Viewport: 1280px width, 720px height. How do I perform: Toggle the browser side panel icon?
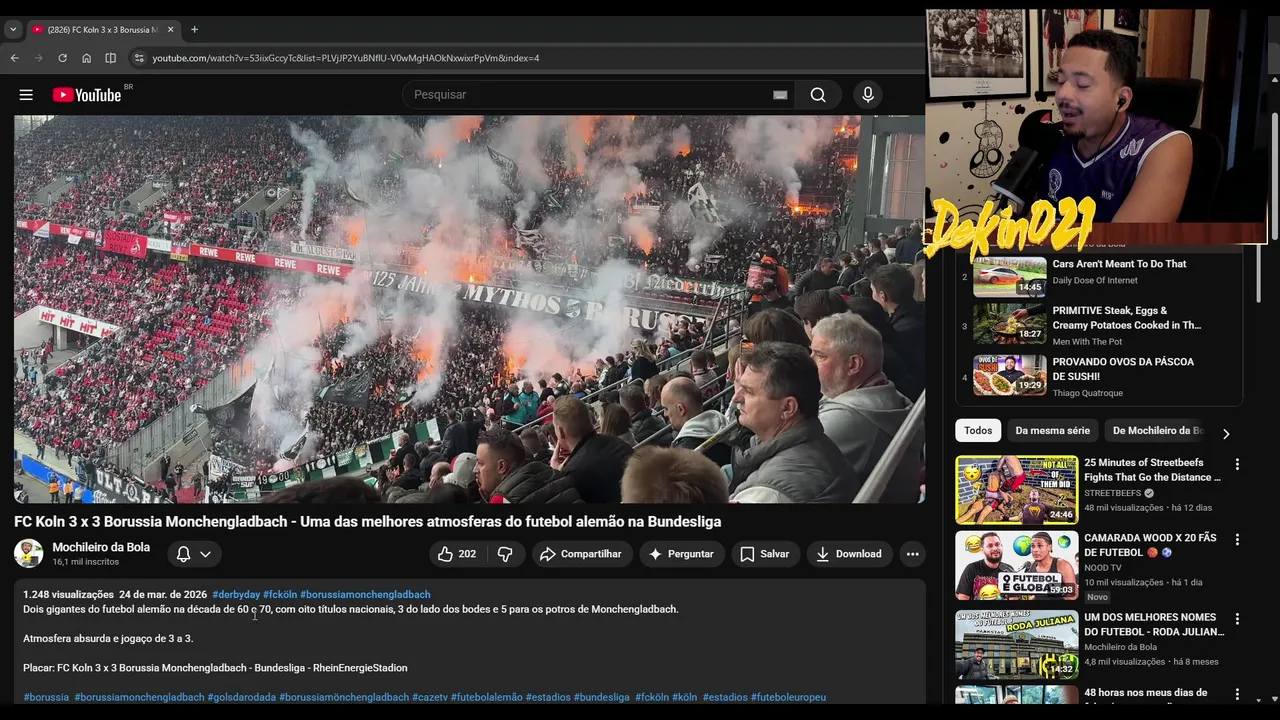pos(110,58)
